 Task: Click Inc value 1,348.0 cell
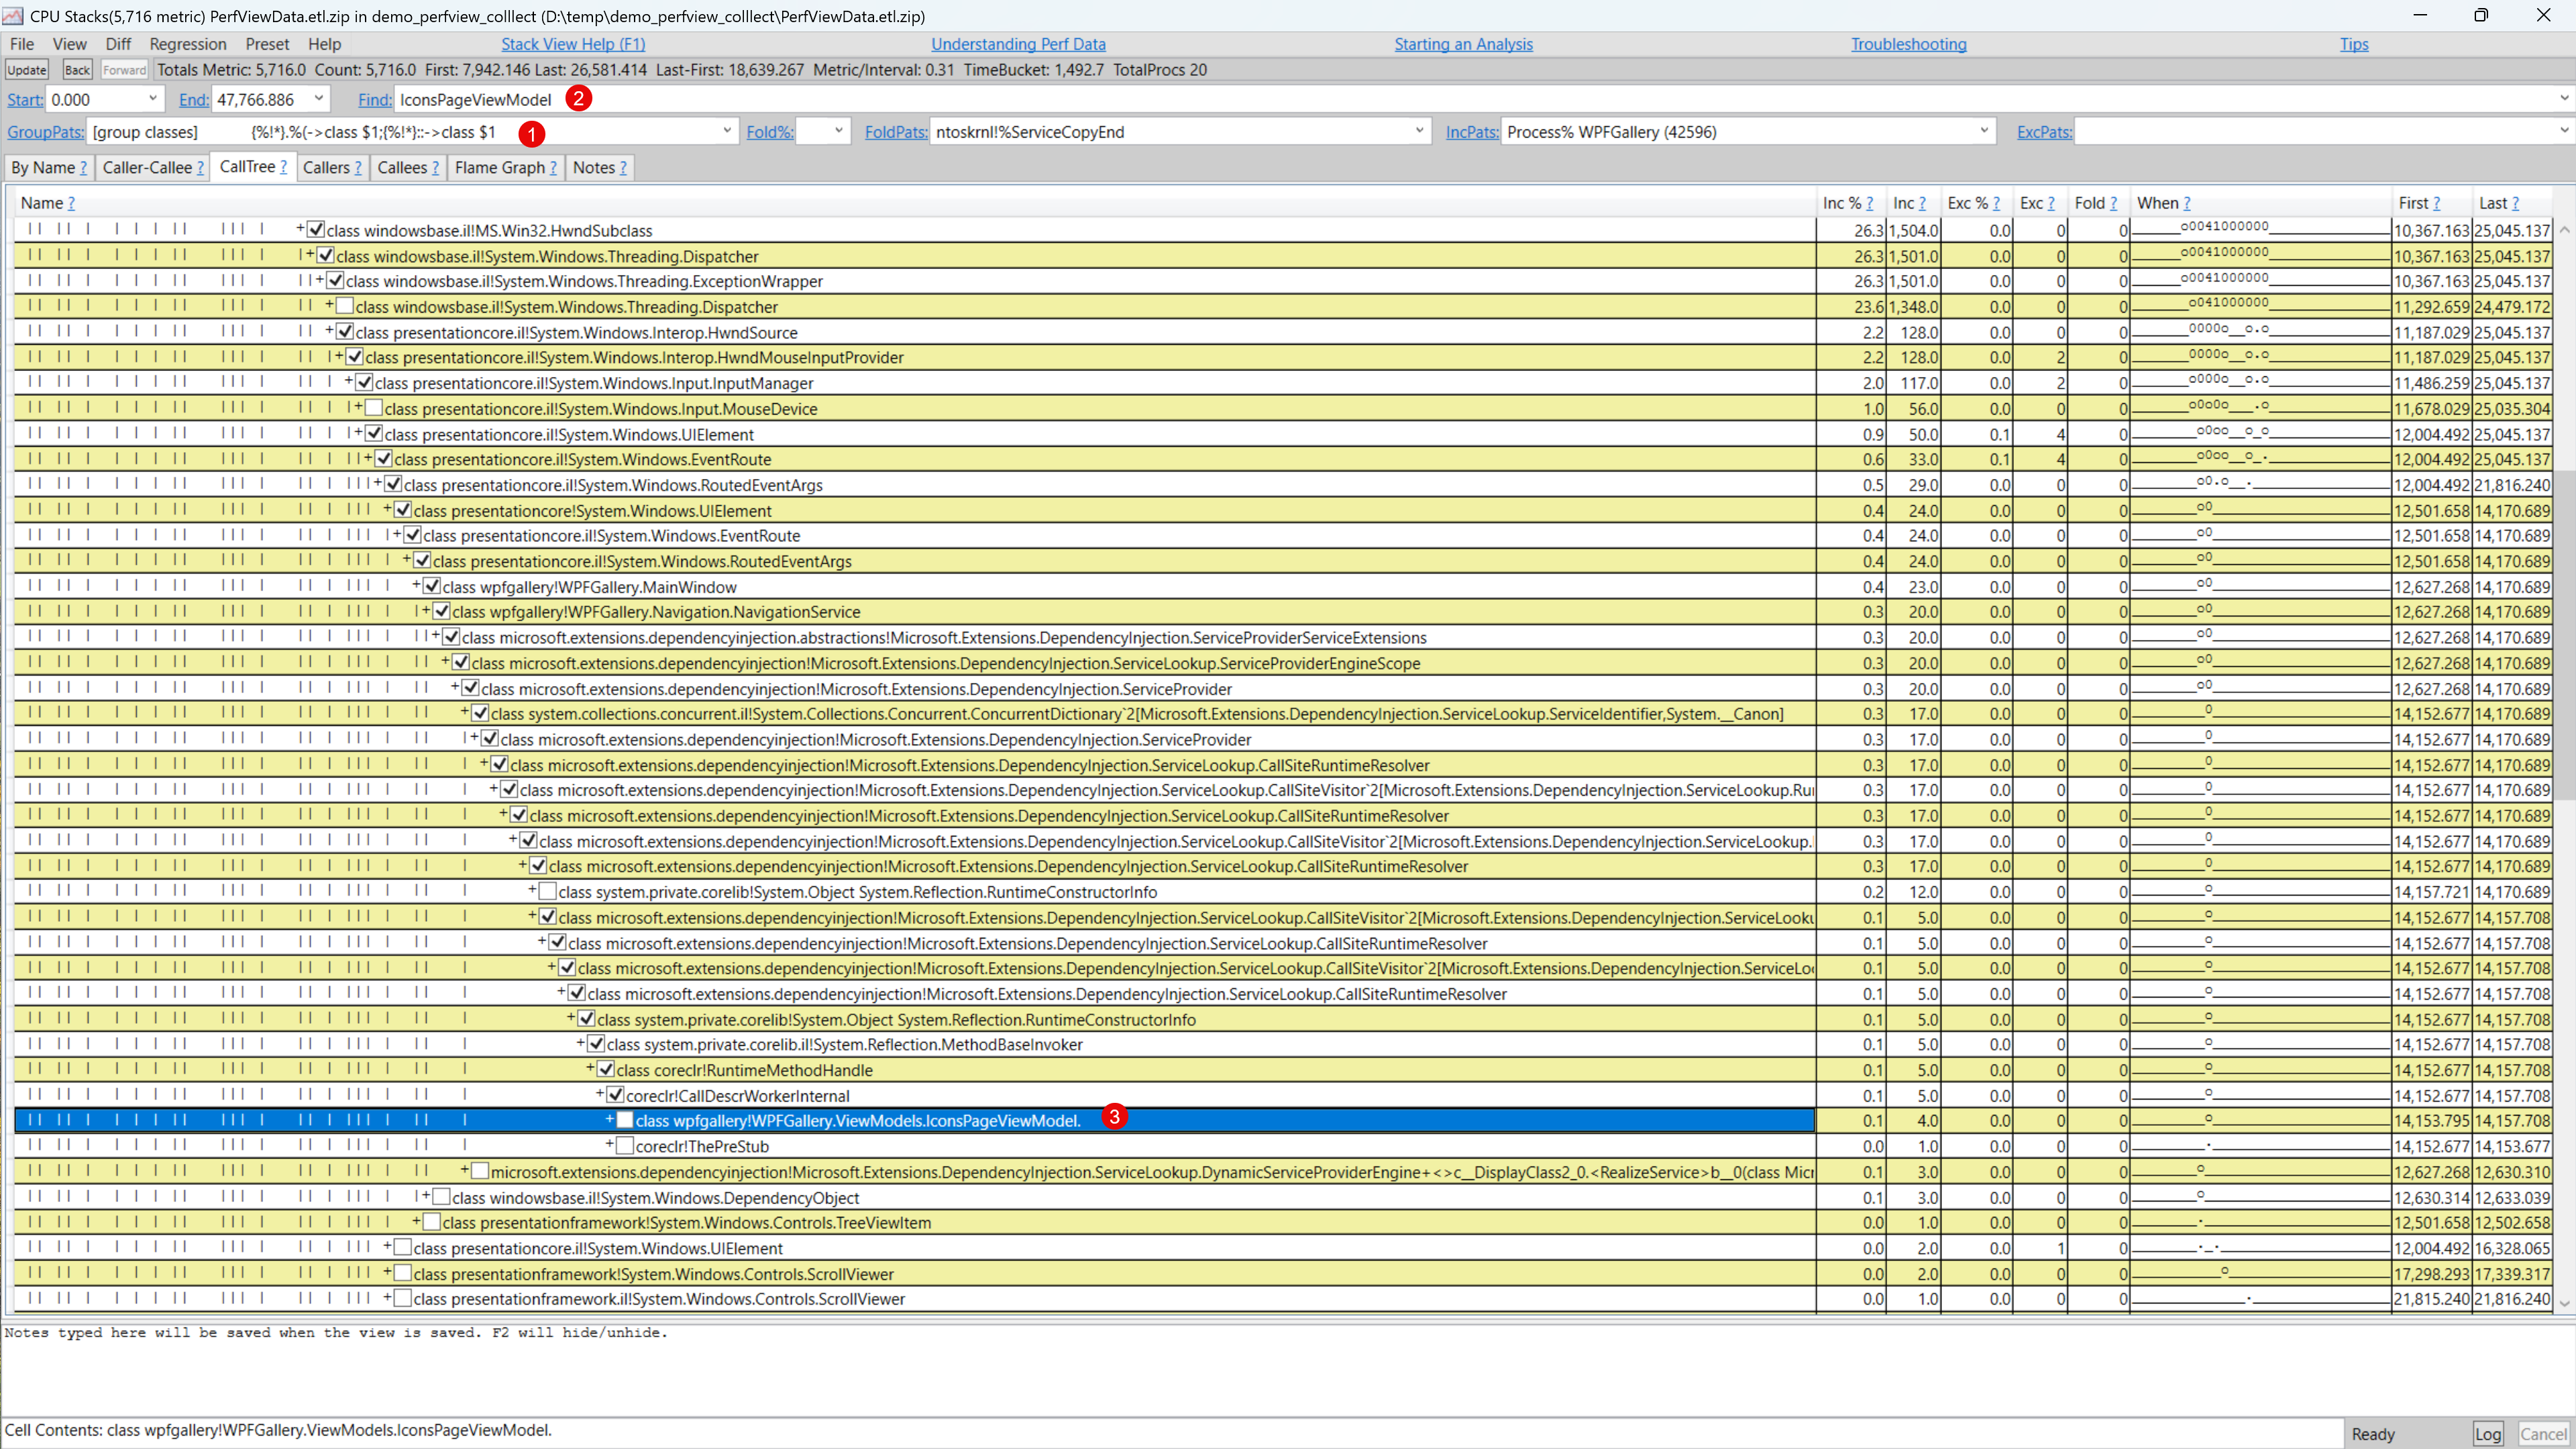pos(1914,307)
